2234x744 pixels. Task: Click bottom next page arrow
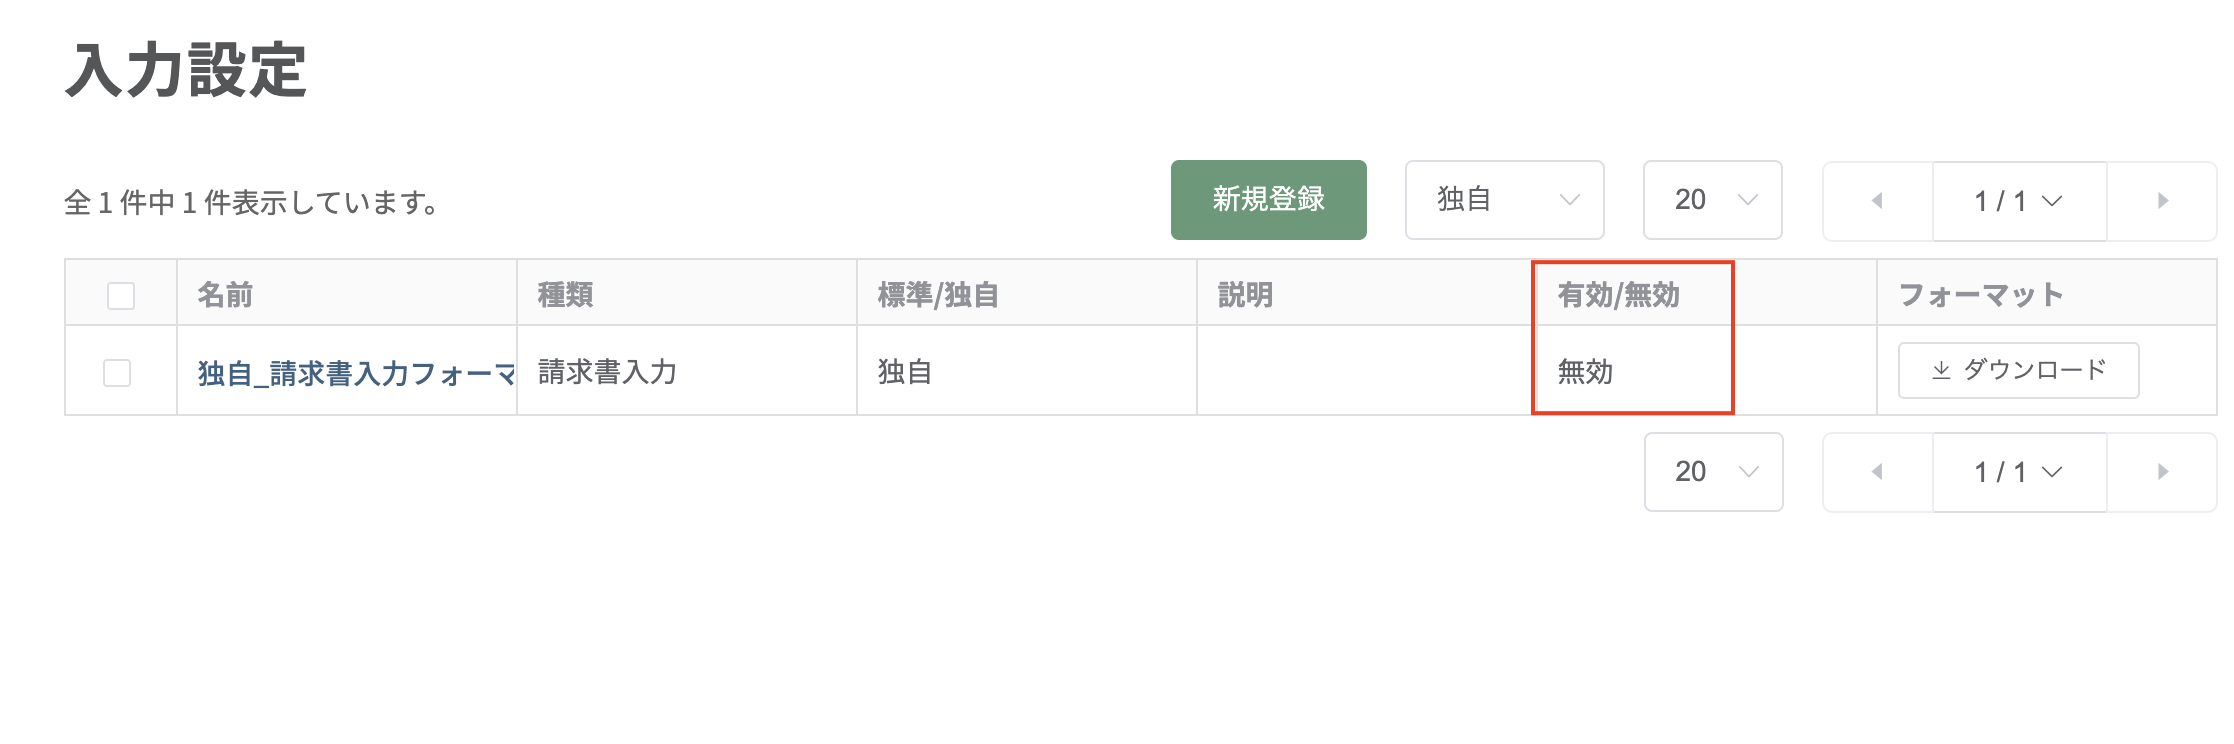click(x=2162, y=472)
